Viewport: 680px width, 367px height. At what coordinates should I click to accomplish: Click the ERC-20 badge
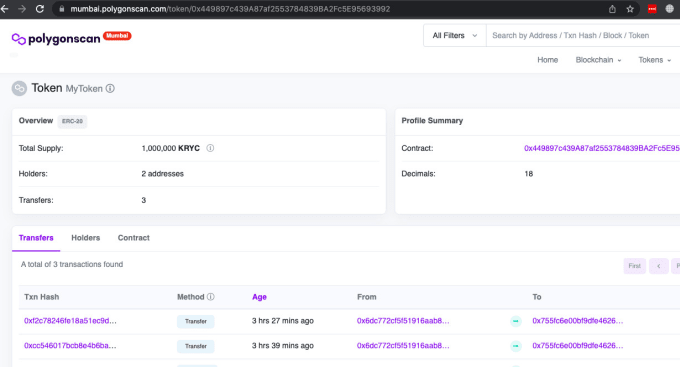(72, 121)
